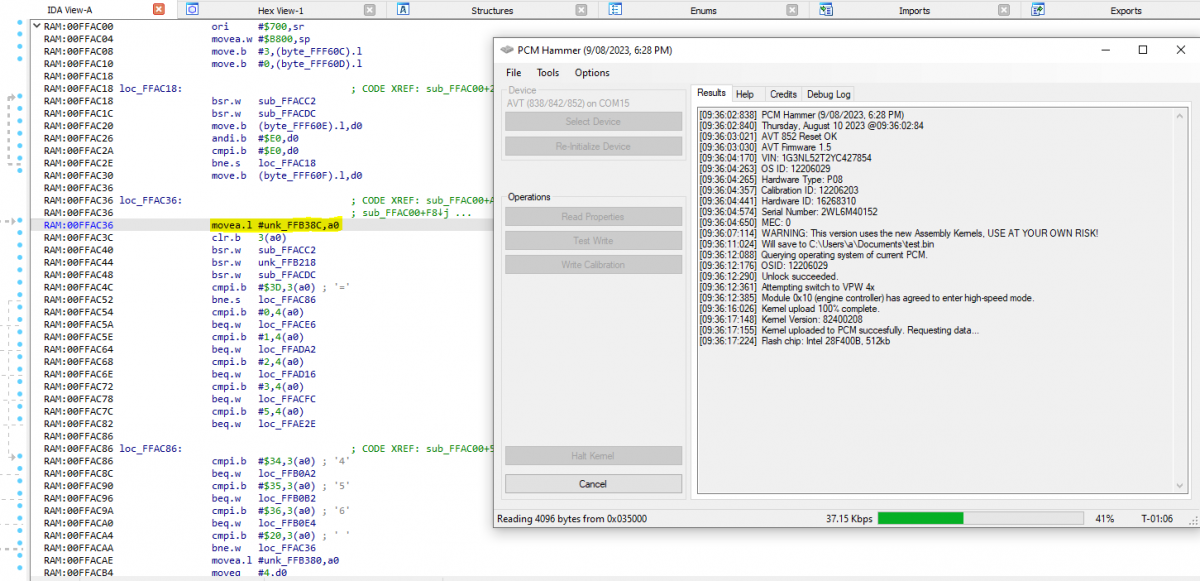Click the Re-Initialize Device button

click(593, 146)
